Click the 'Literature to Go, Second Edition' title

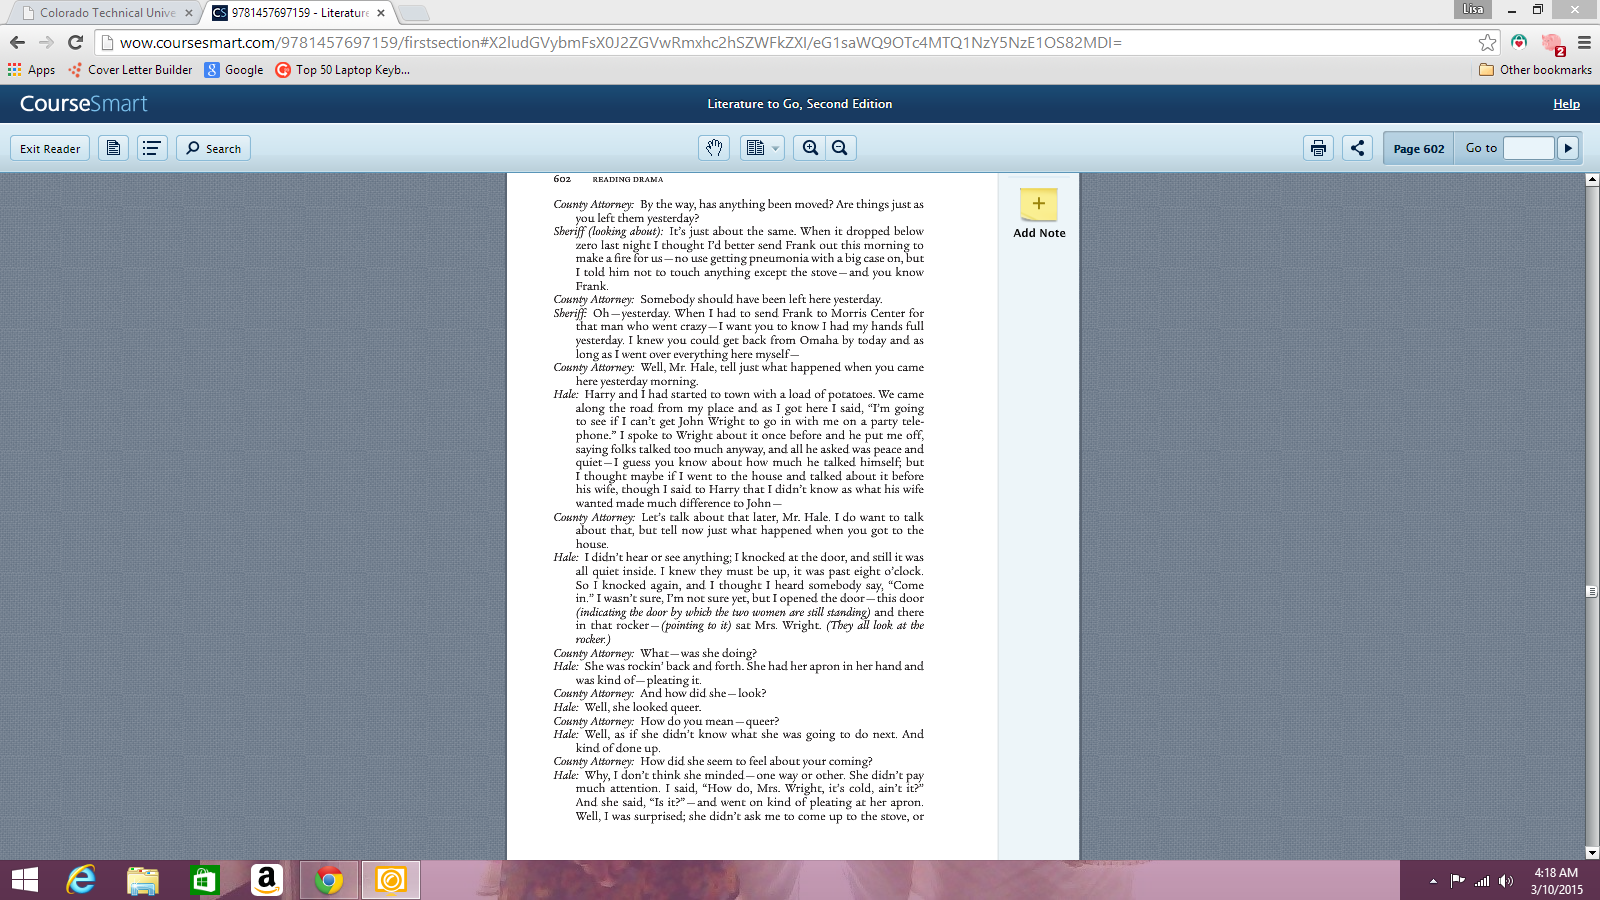click(x=800, y=104)
